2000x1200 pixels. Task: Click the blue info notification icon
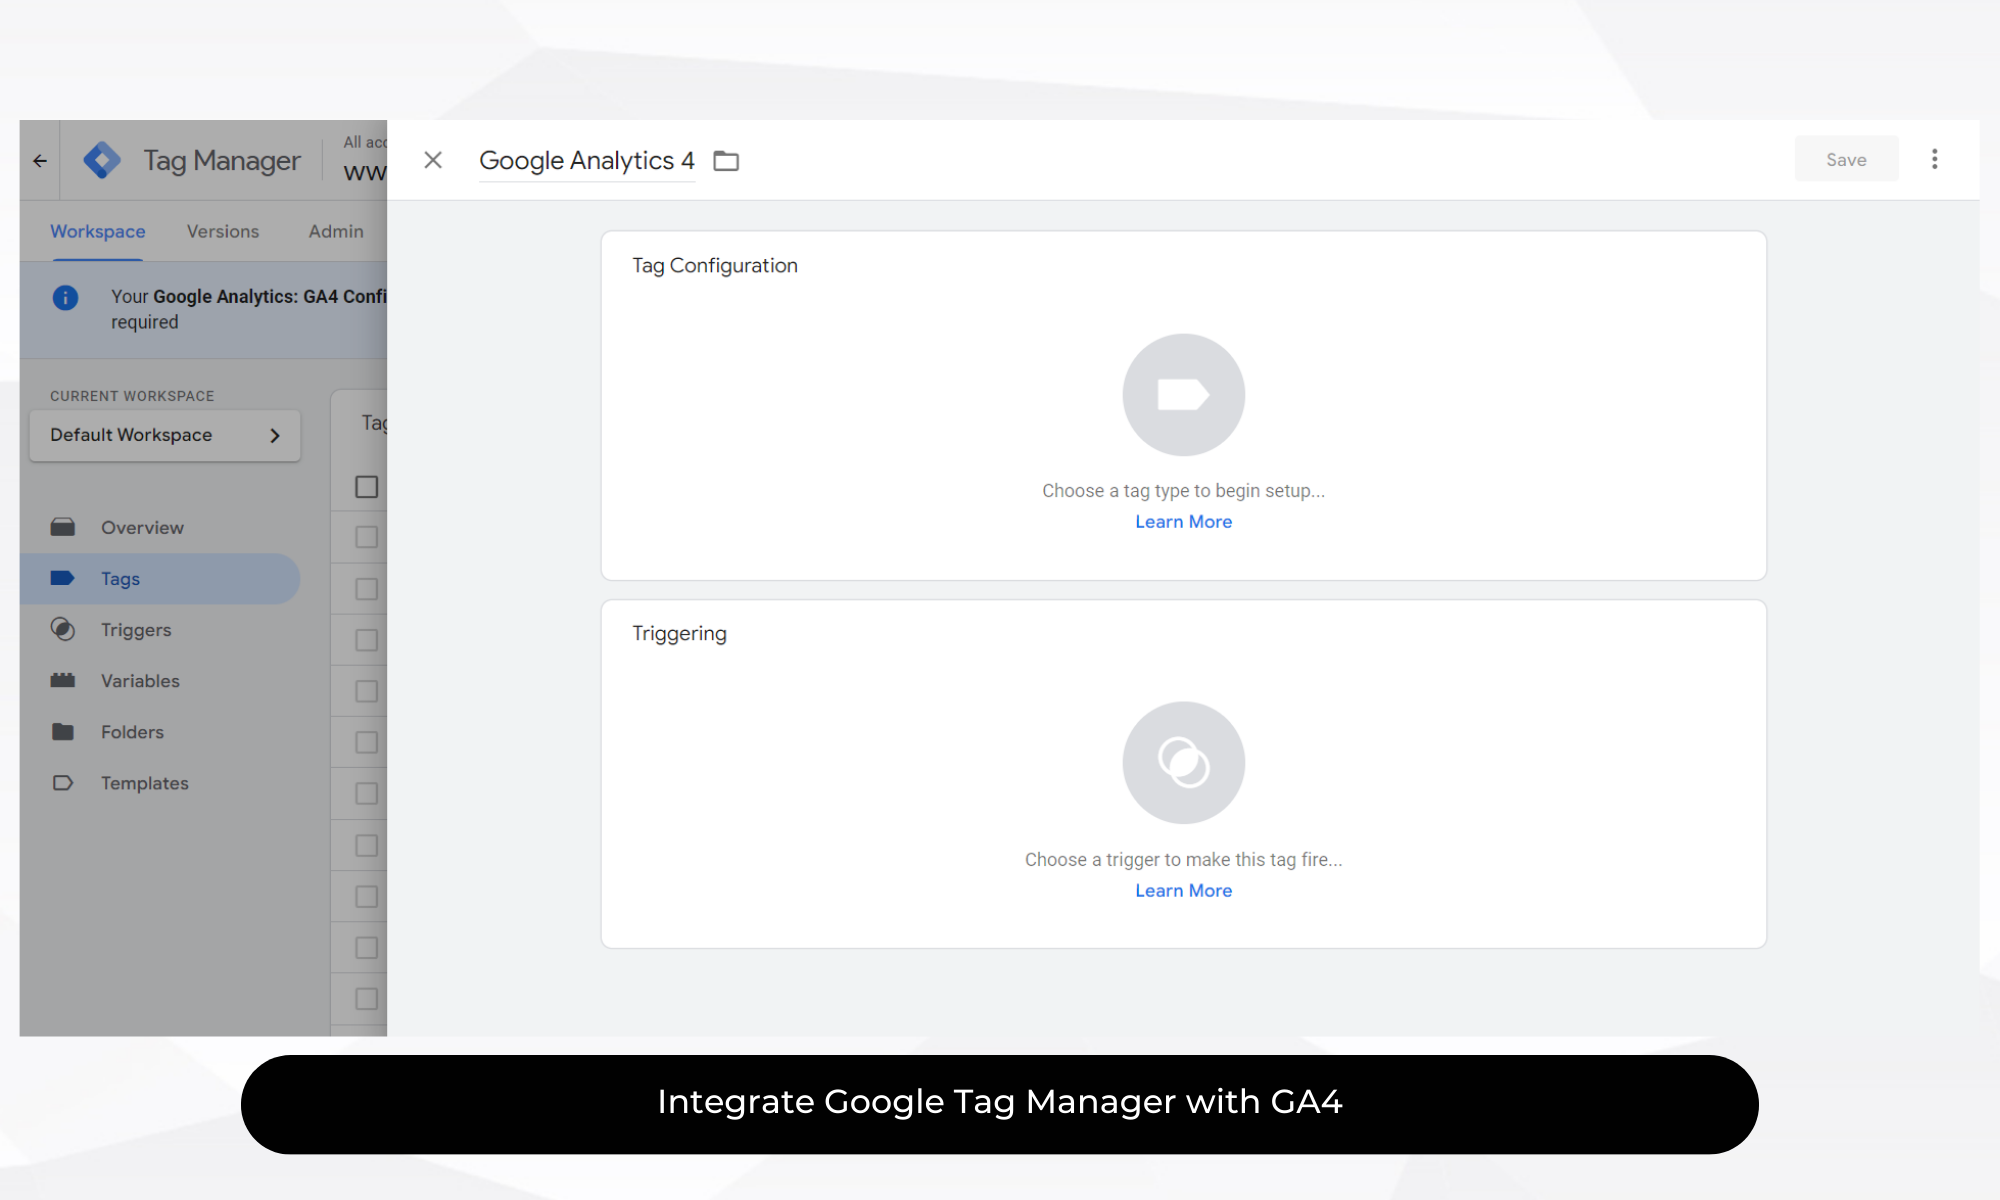tap(65, 297)
